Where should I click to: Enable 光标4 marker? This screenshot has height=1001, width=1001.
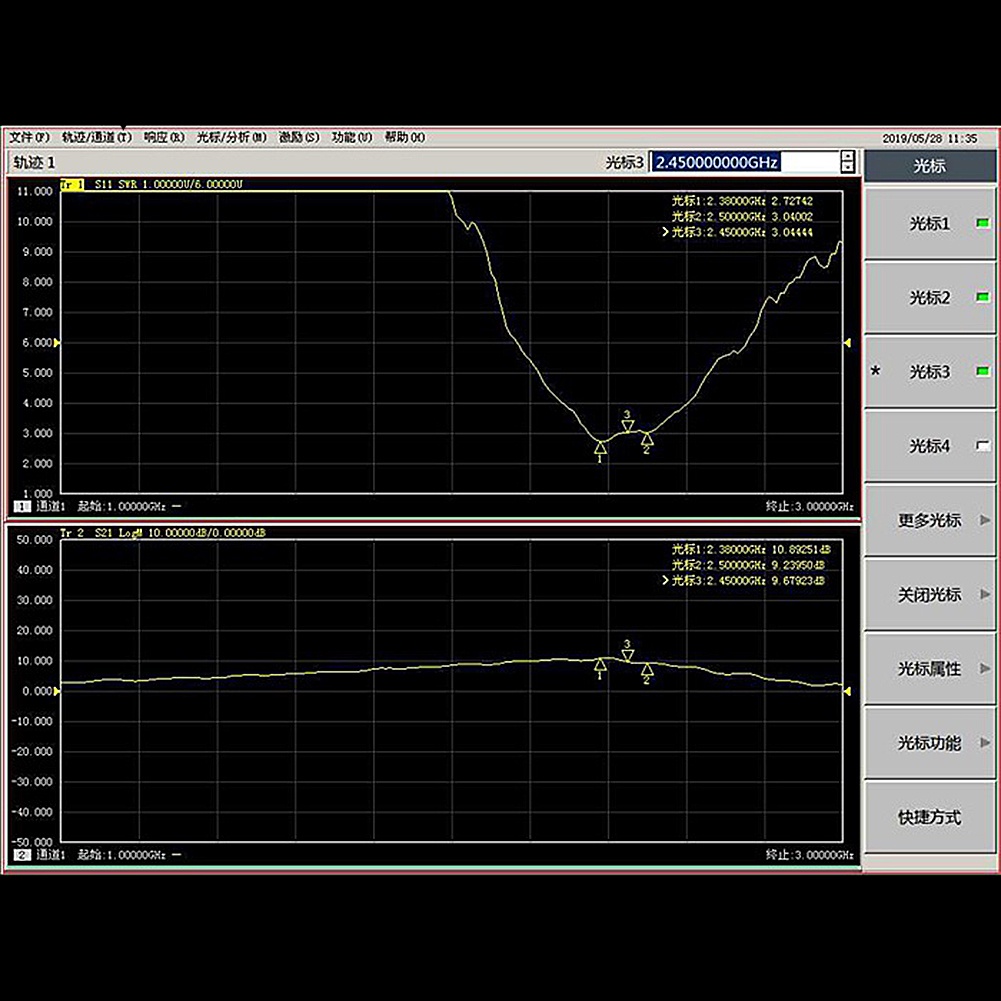(x=930, y=446)
